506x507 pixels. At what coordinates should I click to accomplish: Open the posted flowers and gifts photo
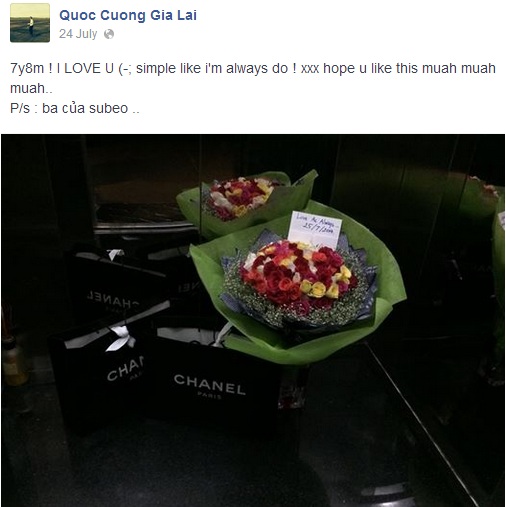253,320
